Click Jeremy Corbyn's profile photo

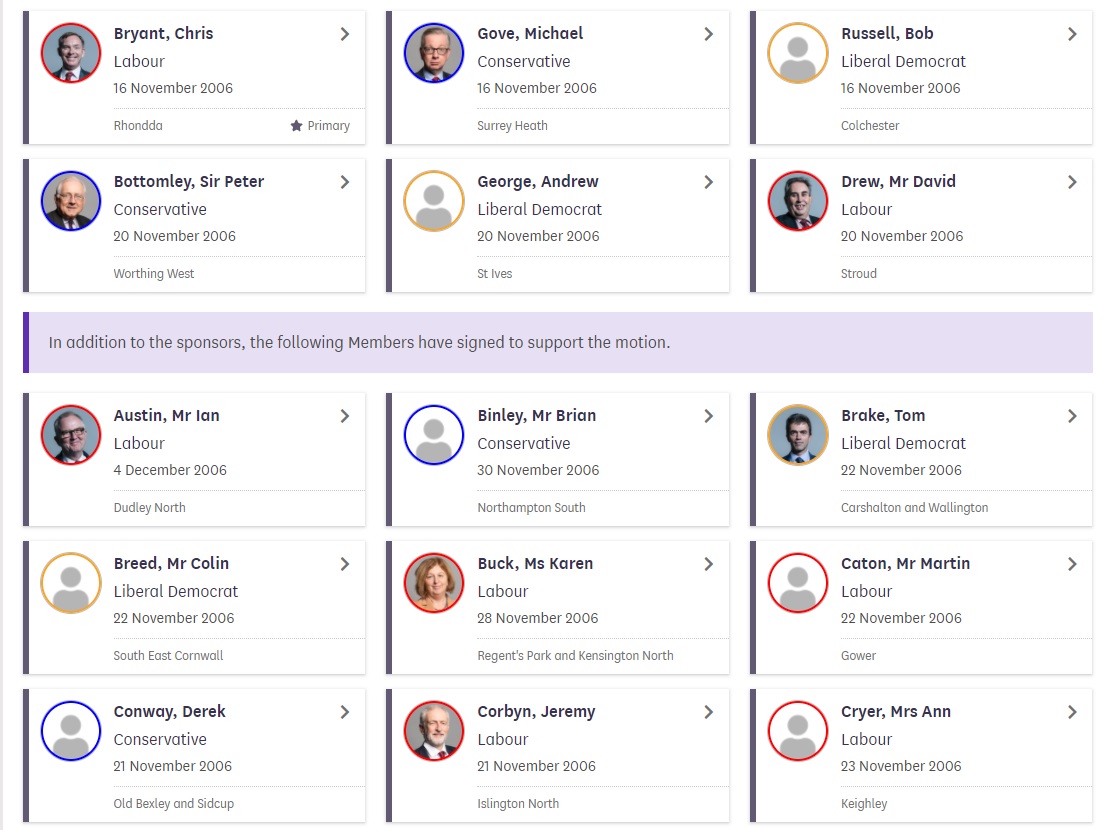click(434, 731)
